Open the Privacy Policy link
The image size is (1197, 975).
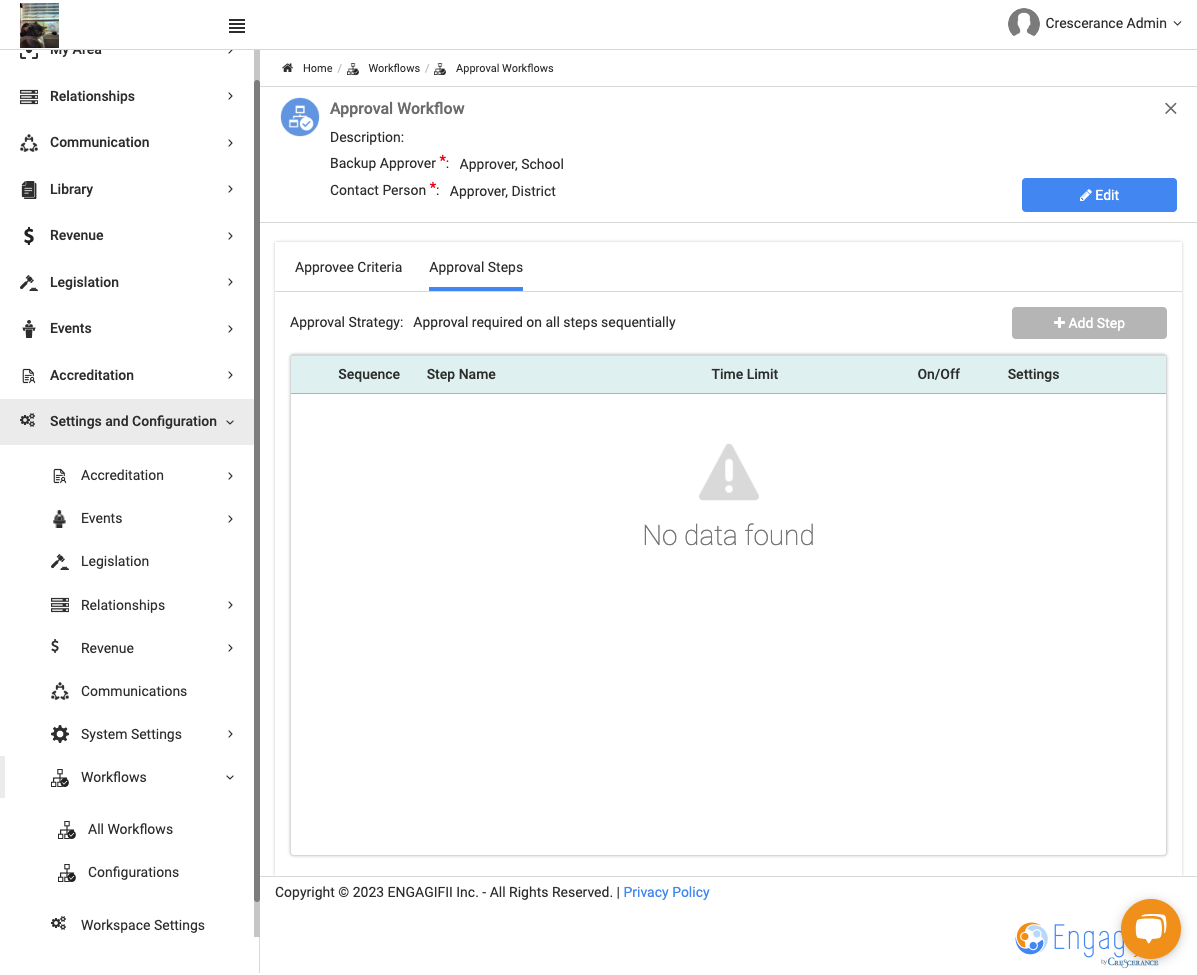(666, 893)
